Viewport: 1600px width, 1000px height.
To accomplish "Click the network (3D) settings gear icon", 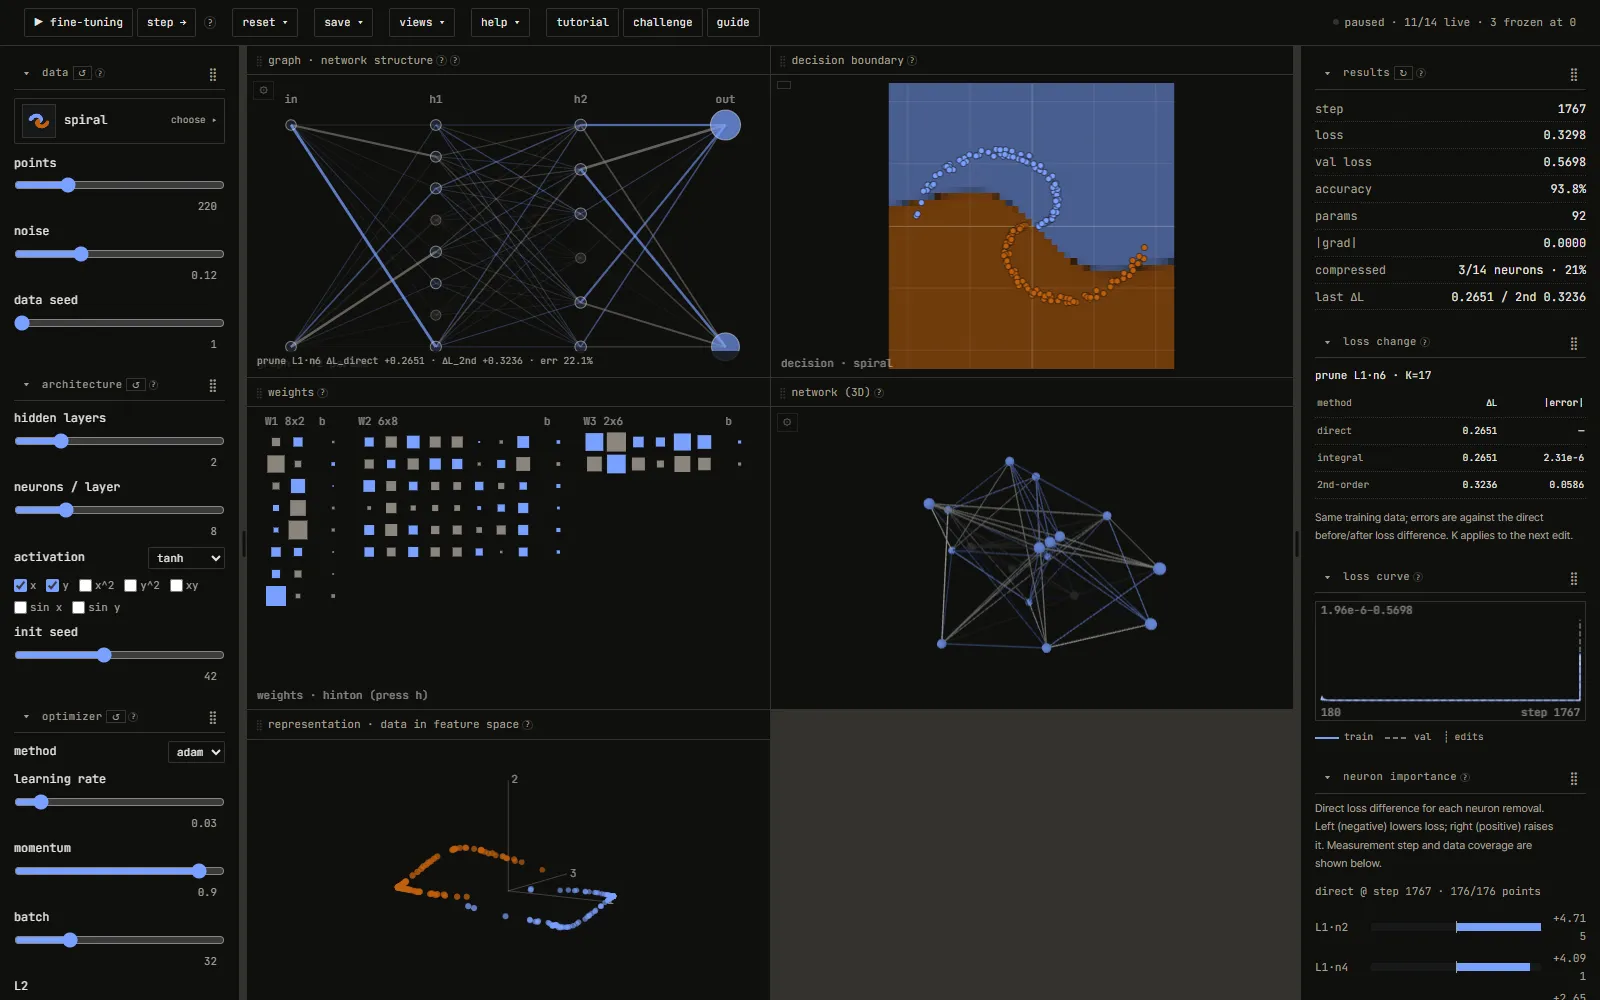I will 788,422.
